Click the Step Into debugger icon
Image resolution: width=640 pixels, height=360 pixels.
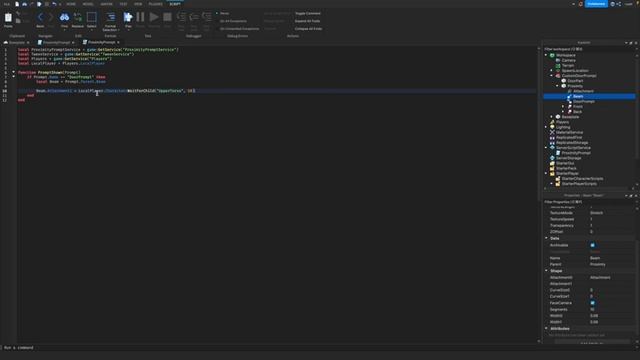point(181,17)
